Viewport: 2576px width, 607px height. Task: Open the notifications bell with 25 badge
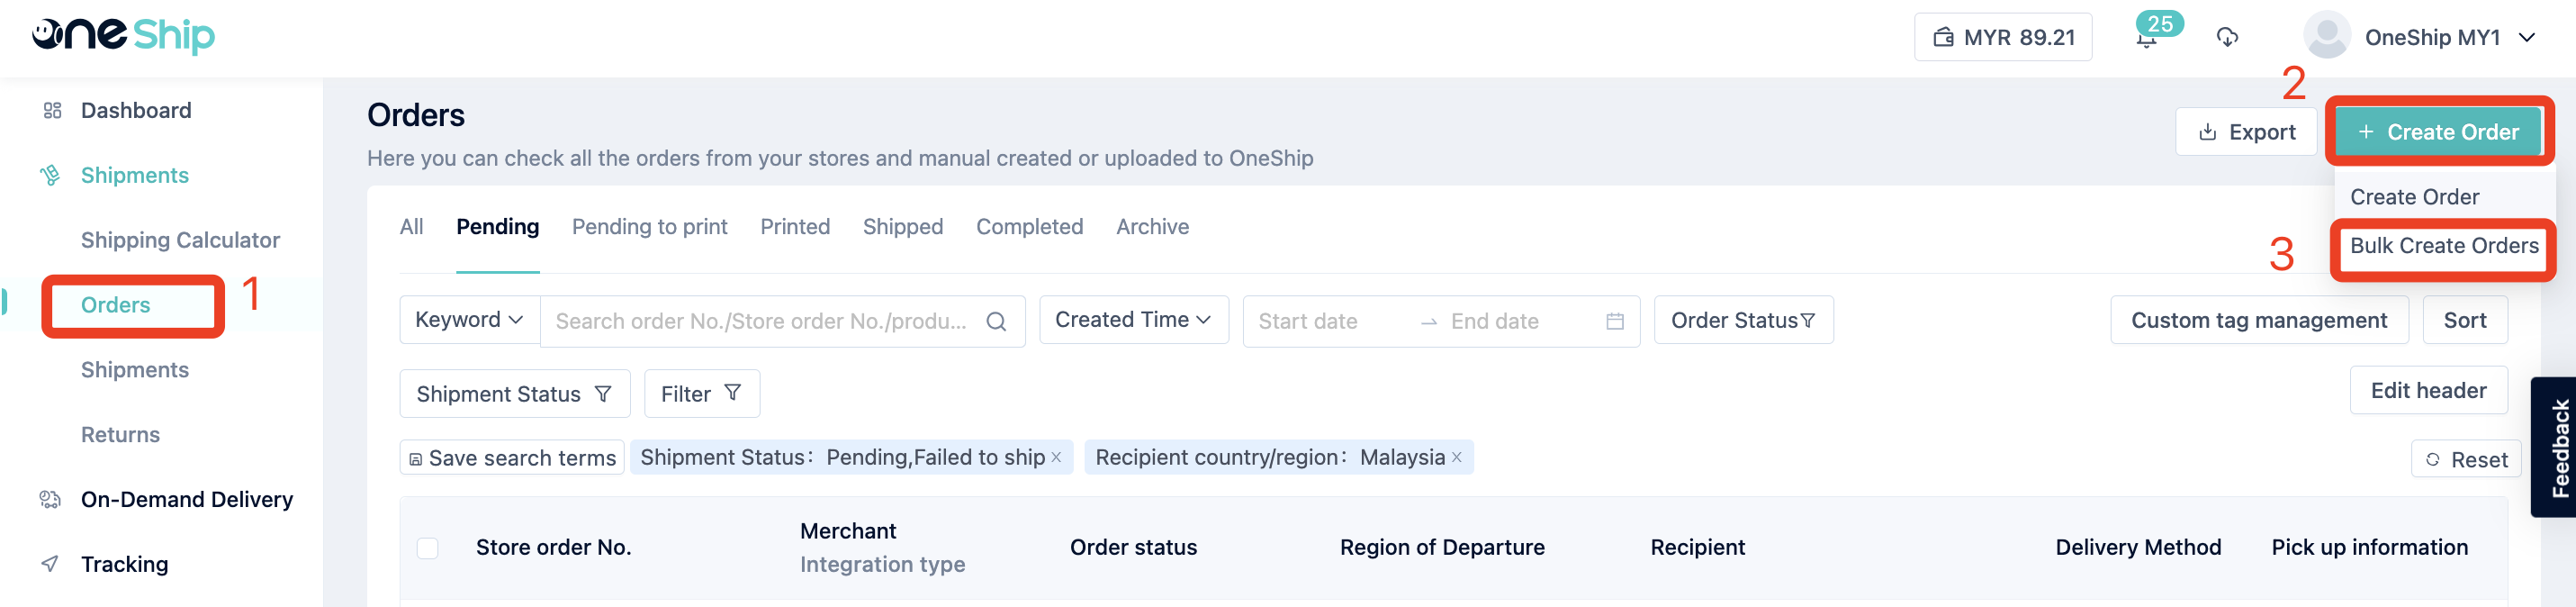tap(2148, 38)
